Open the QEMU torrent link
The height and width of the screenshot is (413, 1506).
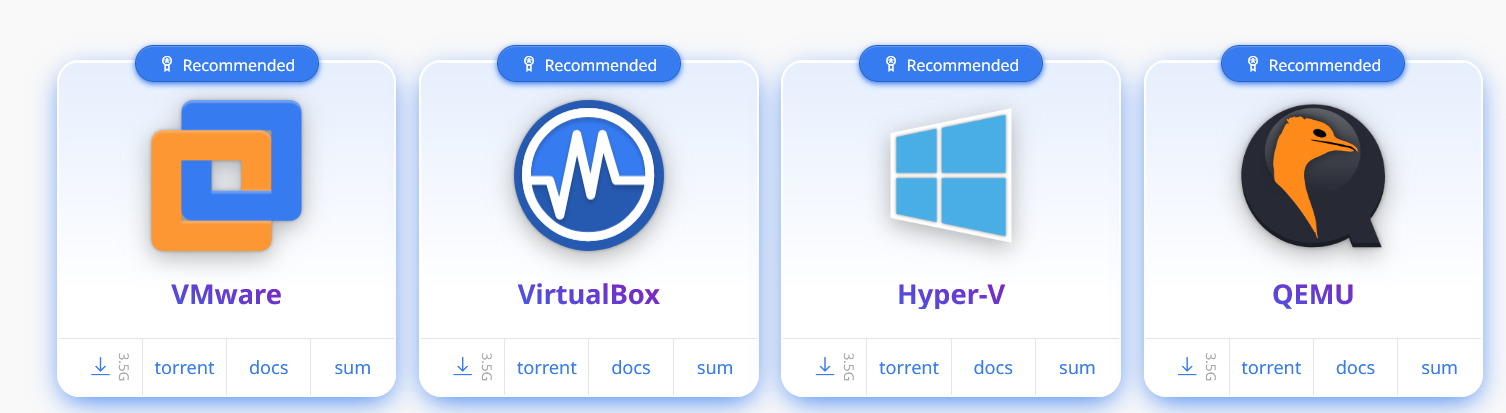tap(1271, 368)
